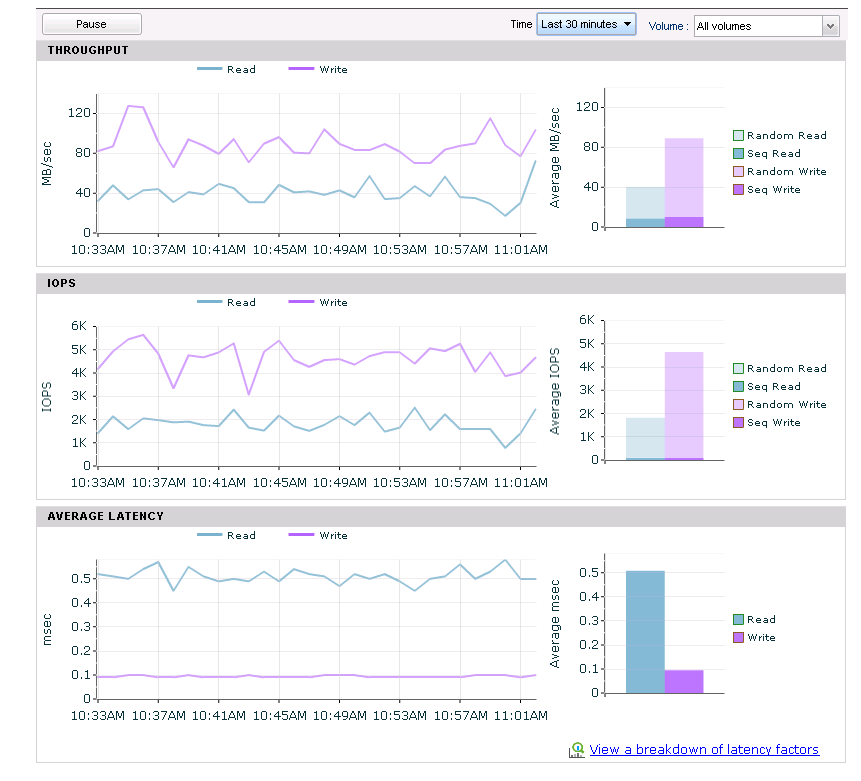Toggle IOPS Seq Write legend box
Screen dimensions: 861x781
pyautogui.click(x=739, y=422)
